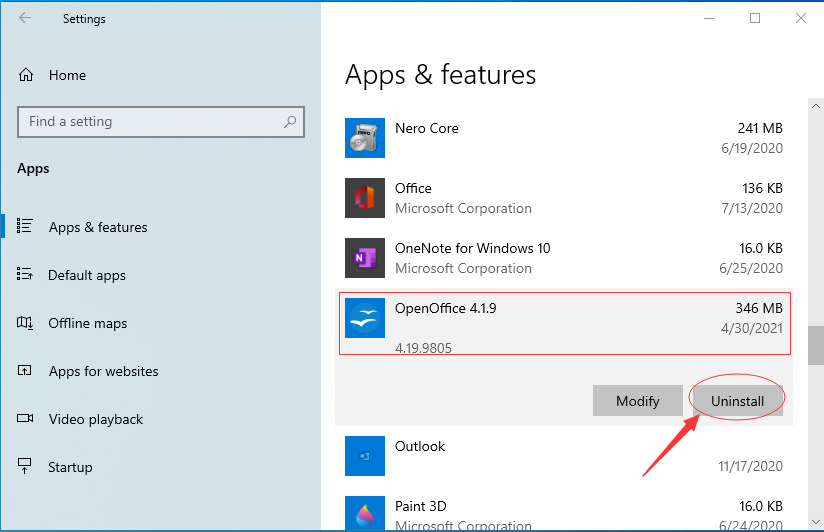Image resolution: width=824 pixels, height=532 pixels.
Task: Click the Apps section label in sidebar
Action: pos(33,169)
